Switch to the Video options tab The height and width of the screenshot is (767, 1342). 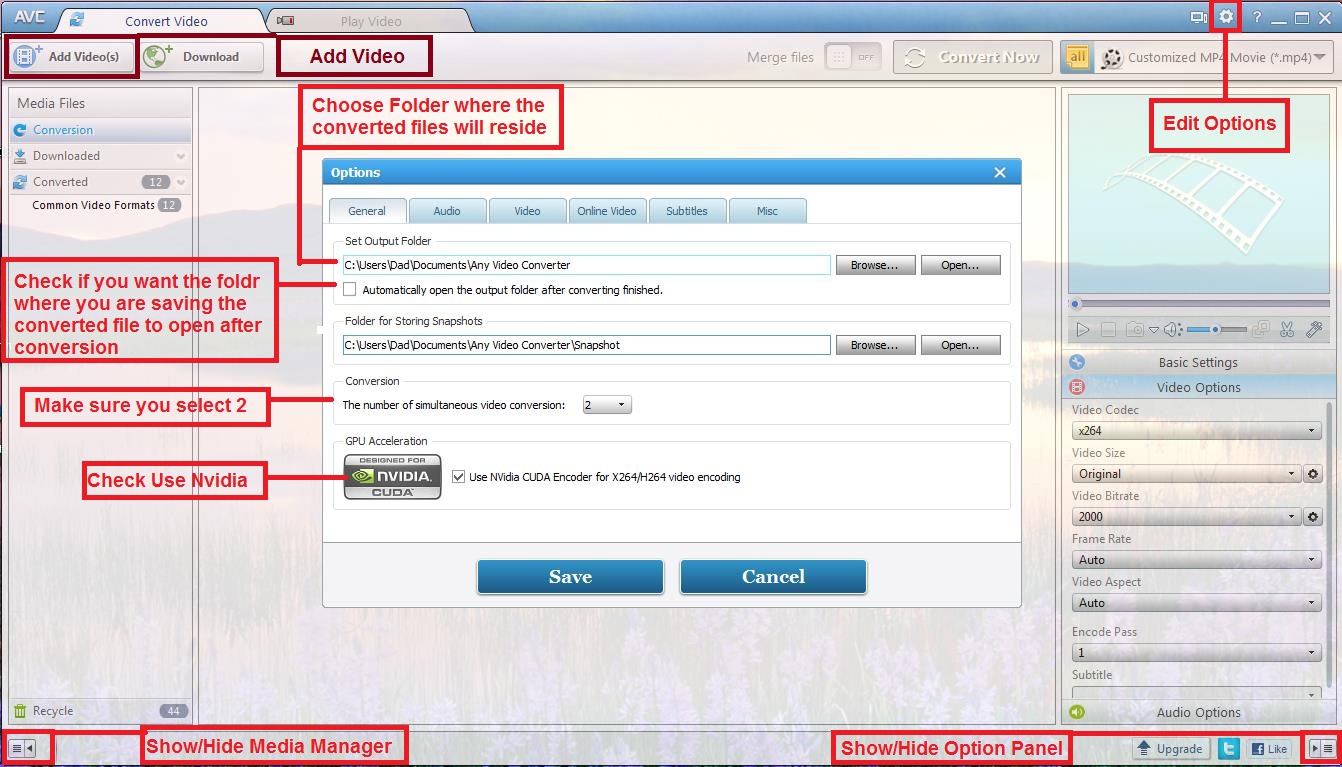pos(527,211)
